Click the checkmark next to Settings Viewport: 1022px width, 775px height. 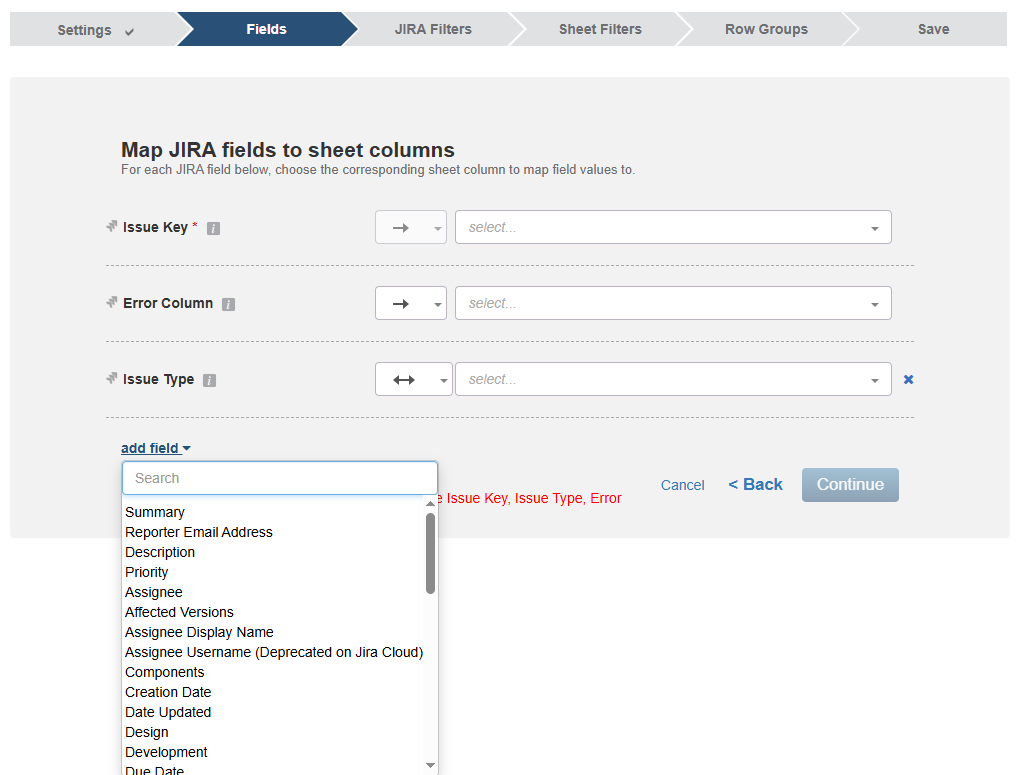coord(128,30)
